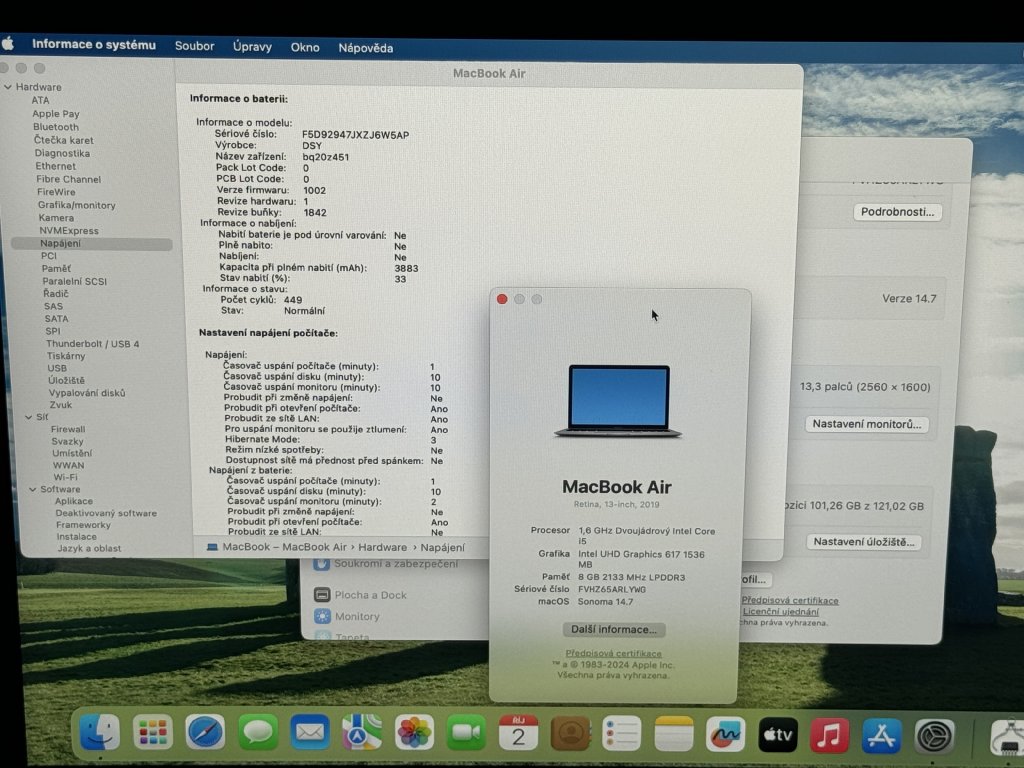Select Úložiště in the sidebar

tap(66, 380)
